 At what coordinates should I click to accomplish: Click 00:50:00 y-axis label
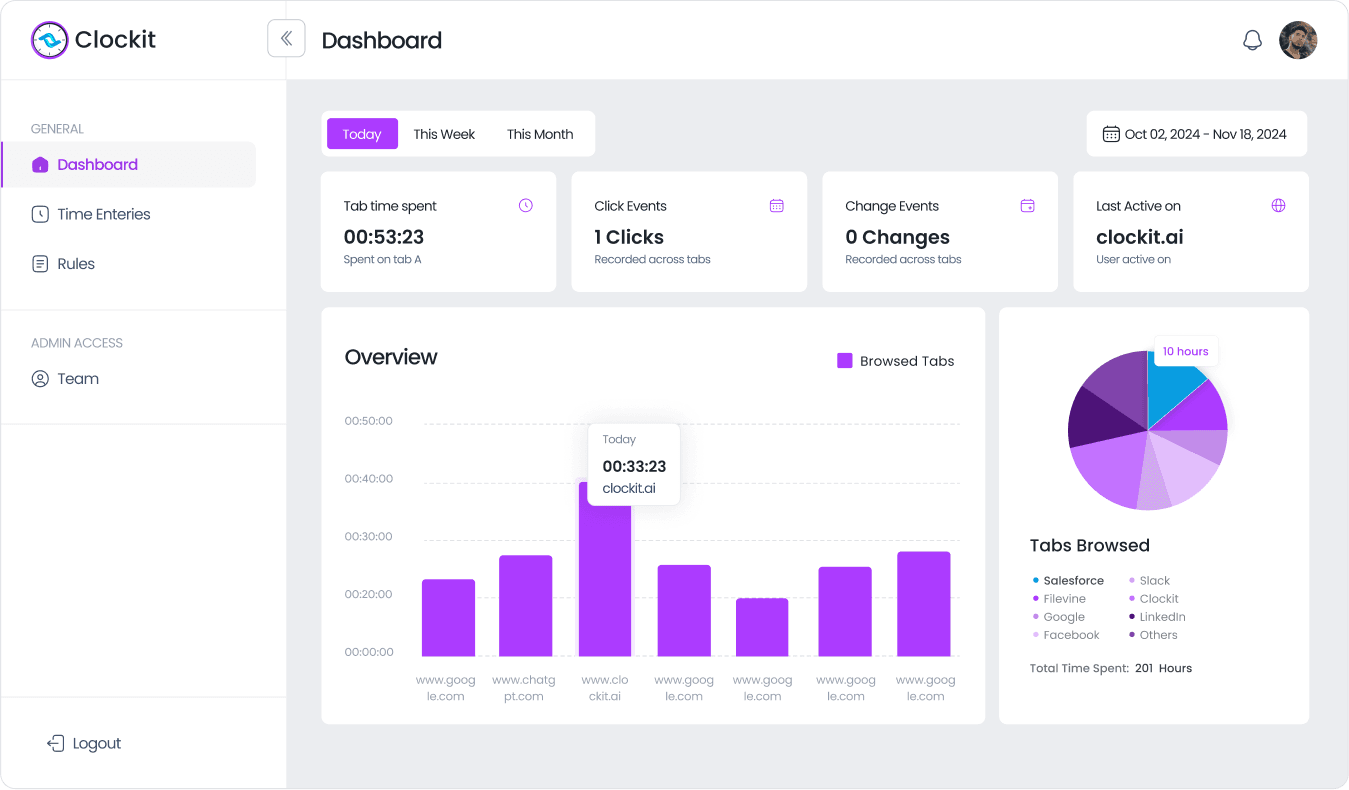pyautogui.click(x=369, y=421)
